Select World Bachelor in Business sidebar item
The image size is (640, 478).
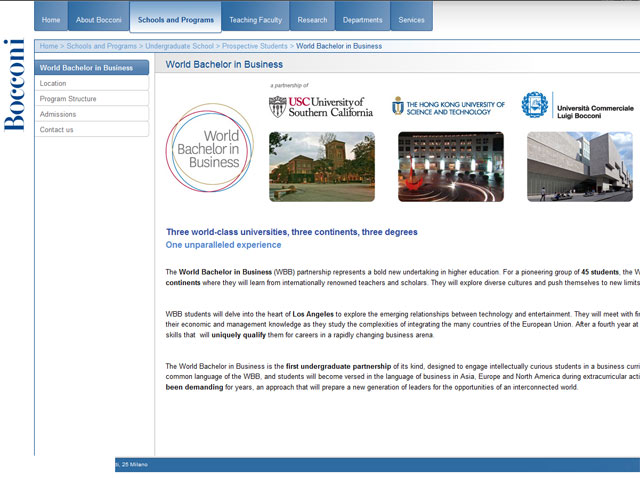coord(92,68)
